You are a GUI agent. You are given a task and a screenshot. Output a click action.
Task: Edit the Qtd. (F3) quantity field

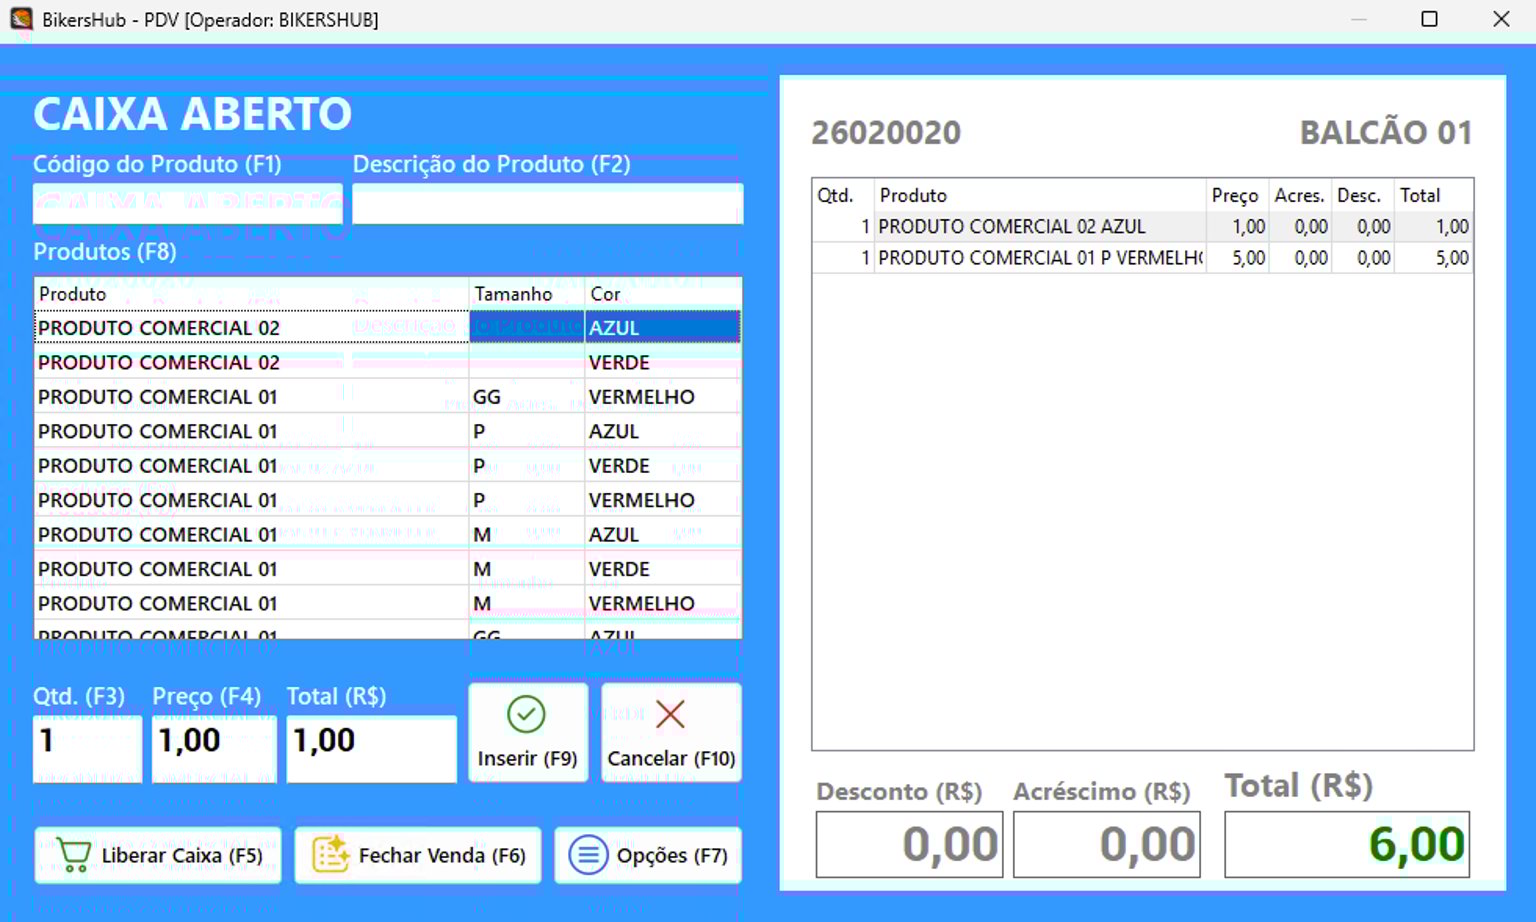[87, 748]
